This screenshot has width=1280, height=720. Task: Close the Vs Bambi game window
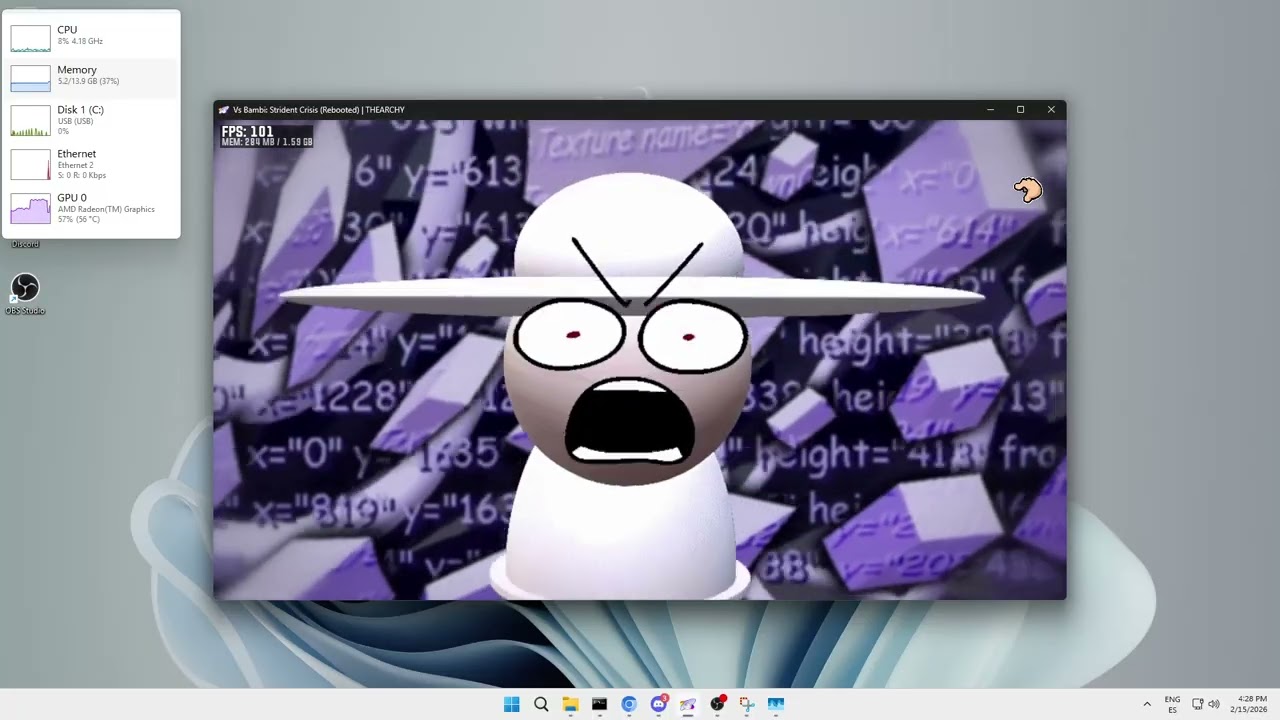(x=1051, y=110)
